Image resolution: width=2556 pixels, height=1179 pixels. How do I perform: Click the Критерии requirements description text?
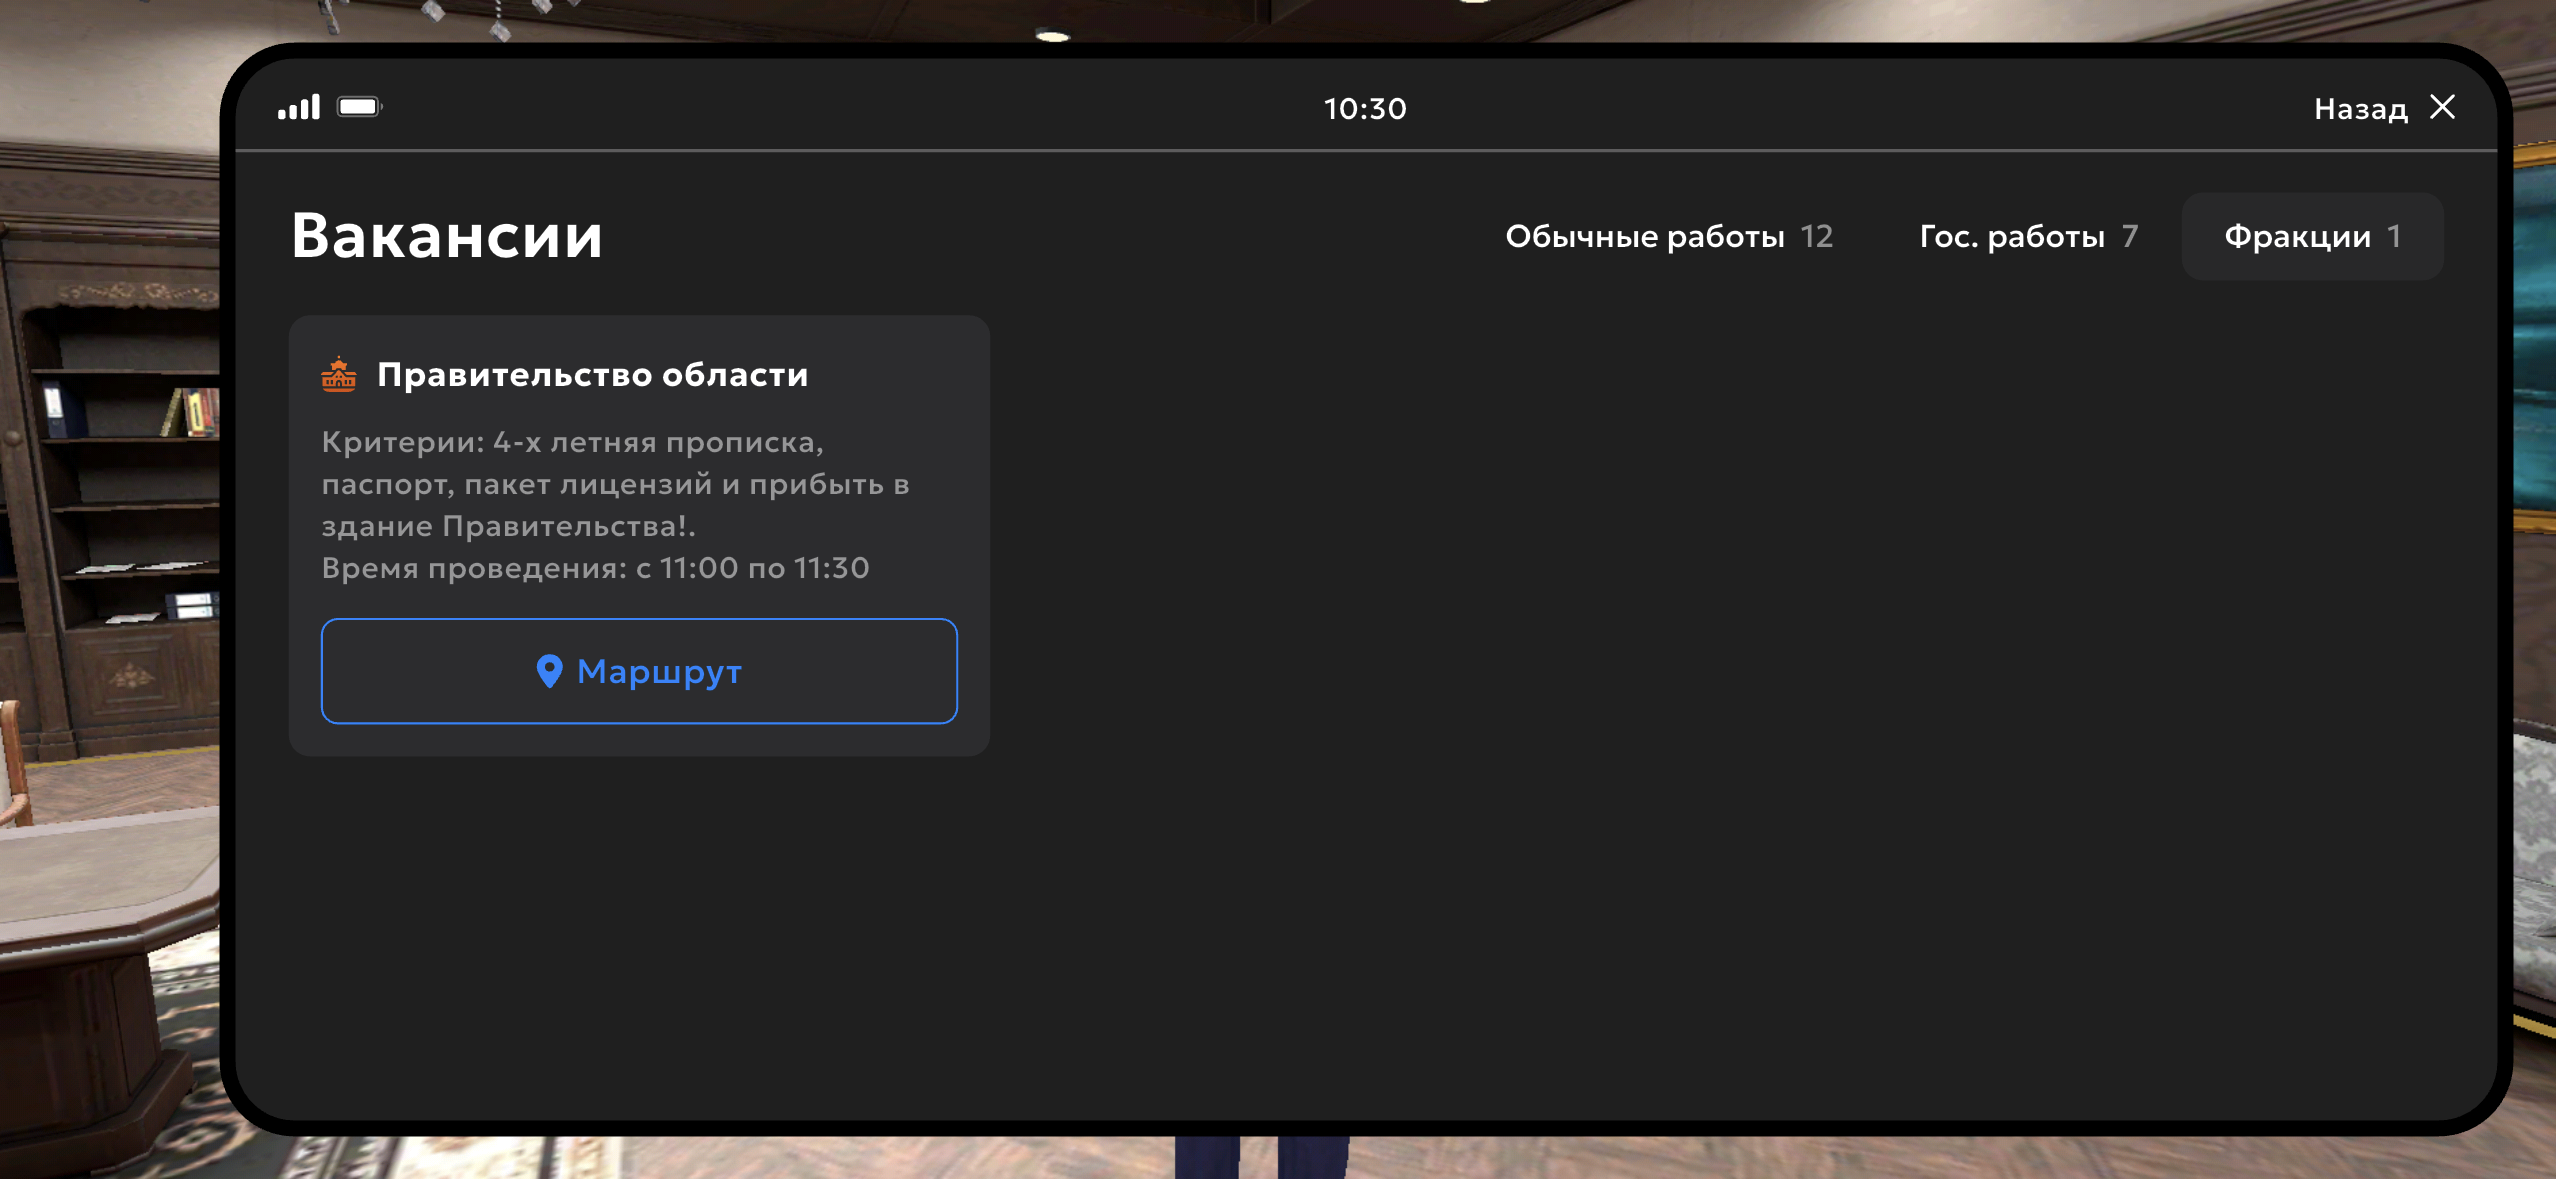(615, 484)
